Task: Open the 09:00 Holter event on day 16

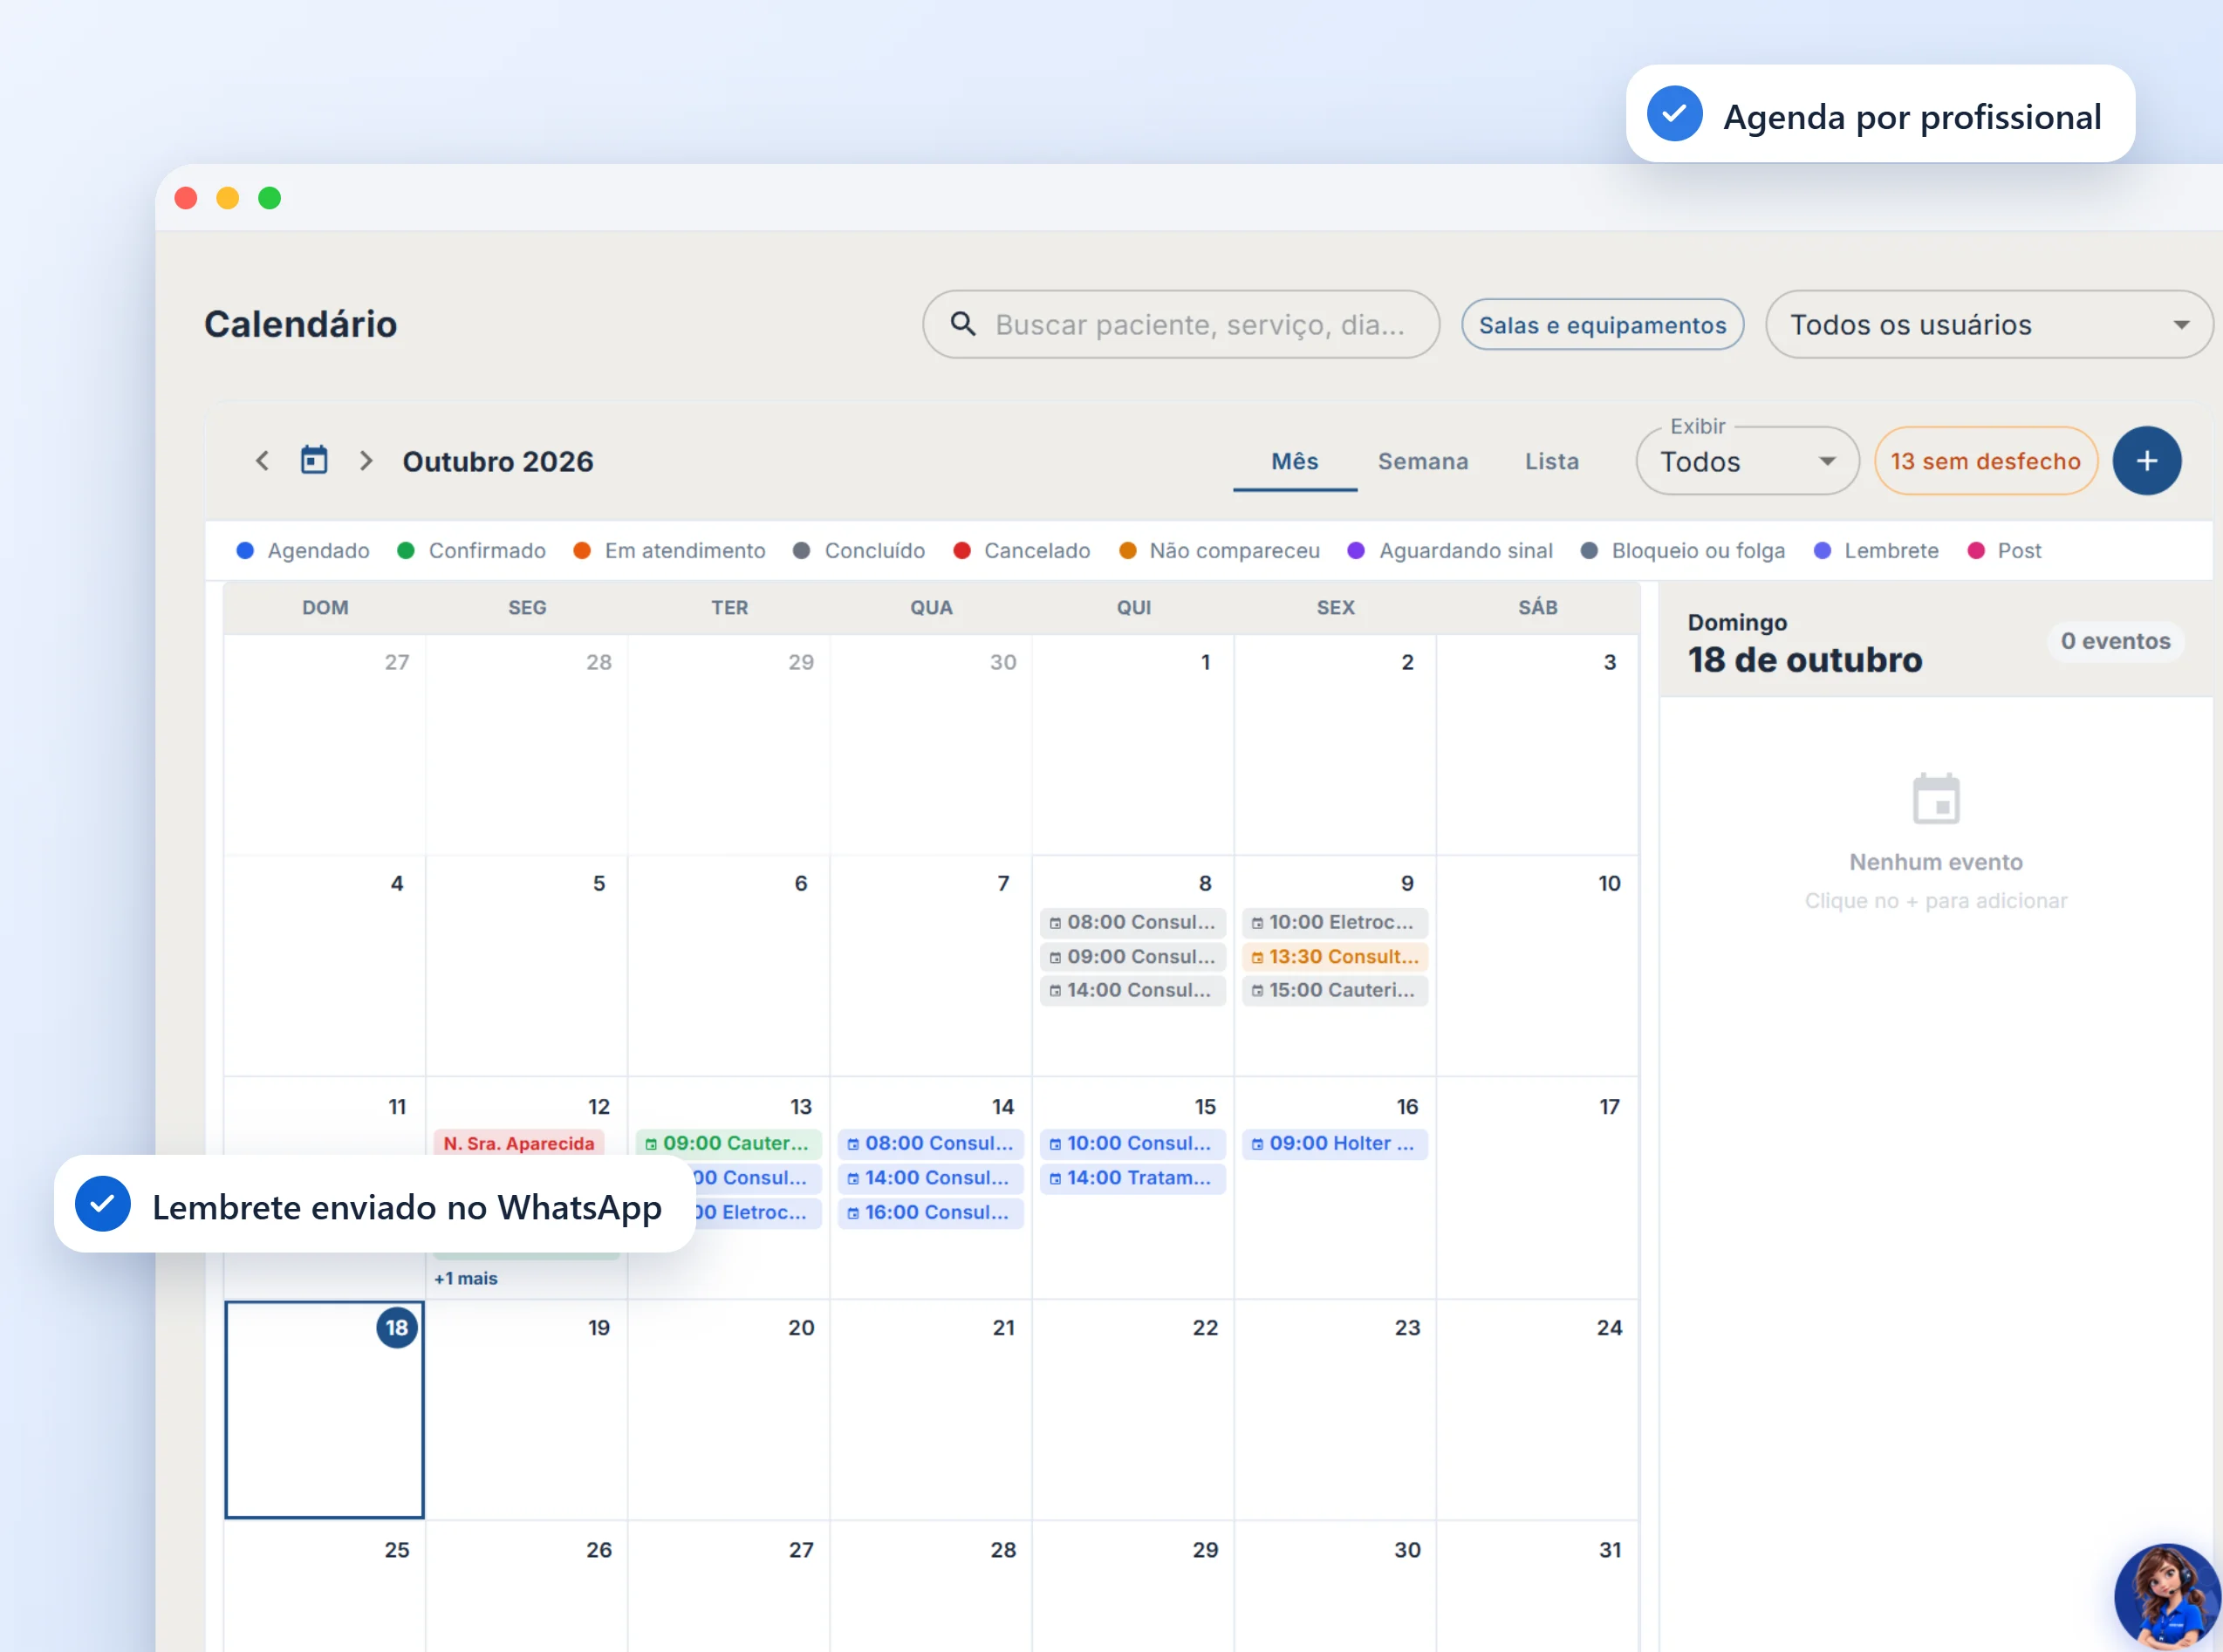Action: point(1334,1144)
